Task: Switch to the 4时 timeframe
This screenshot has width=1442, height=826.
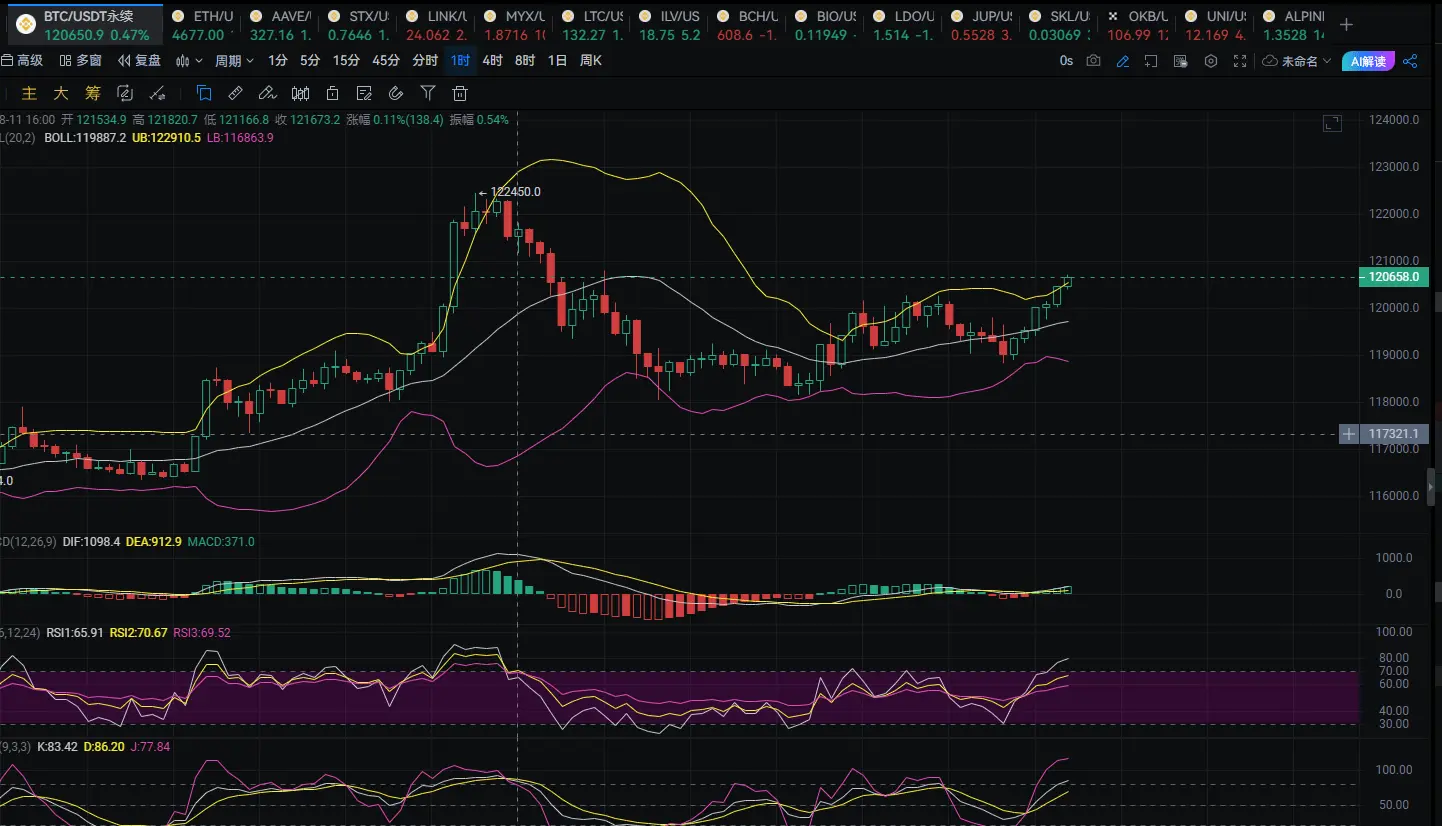Action: (493, 61)
